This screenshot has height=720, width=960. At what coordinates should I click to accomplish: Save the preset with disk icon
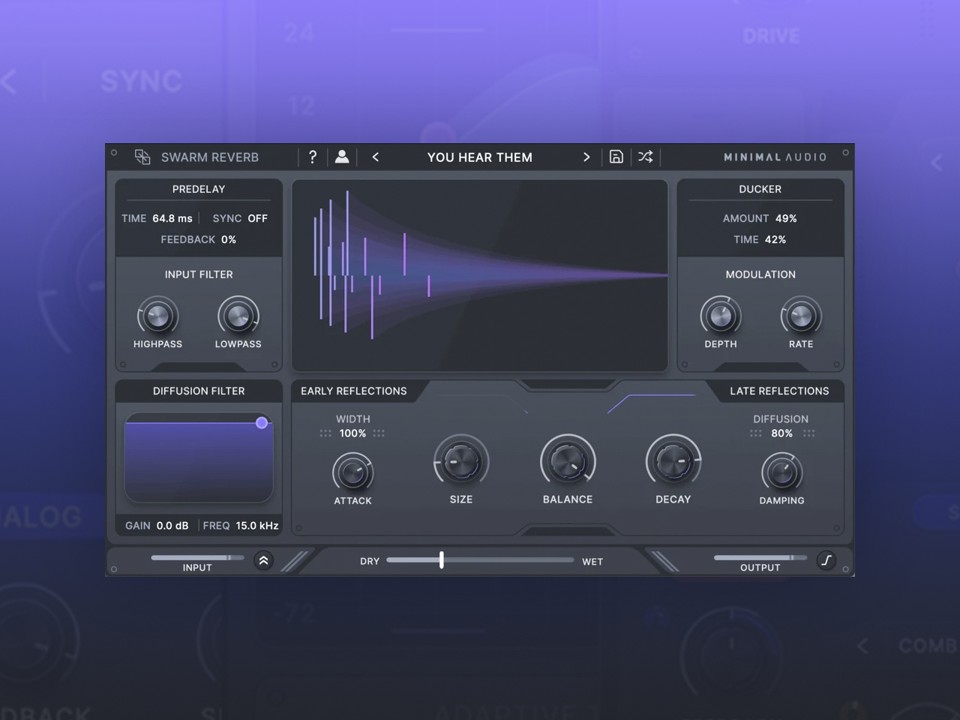click(616, 157)
